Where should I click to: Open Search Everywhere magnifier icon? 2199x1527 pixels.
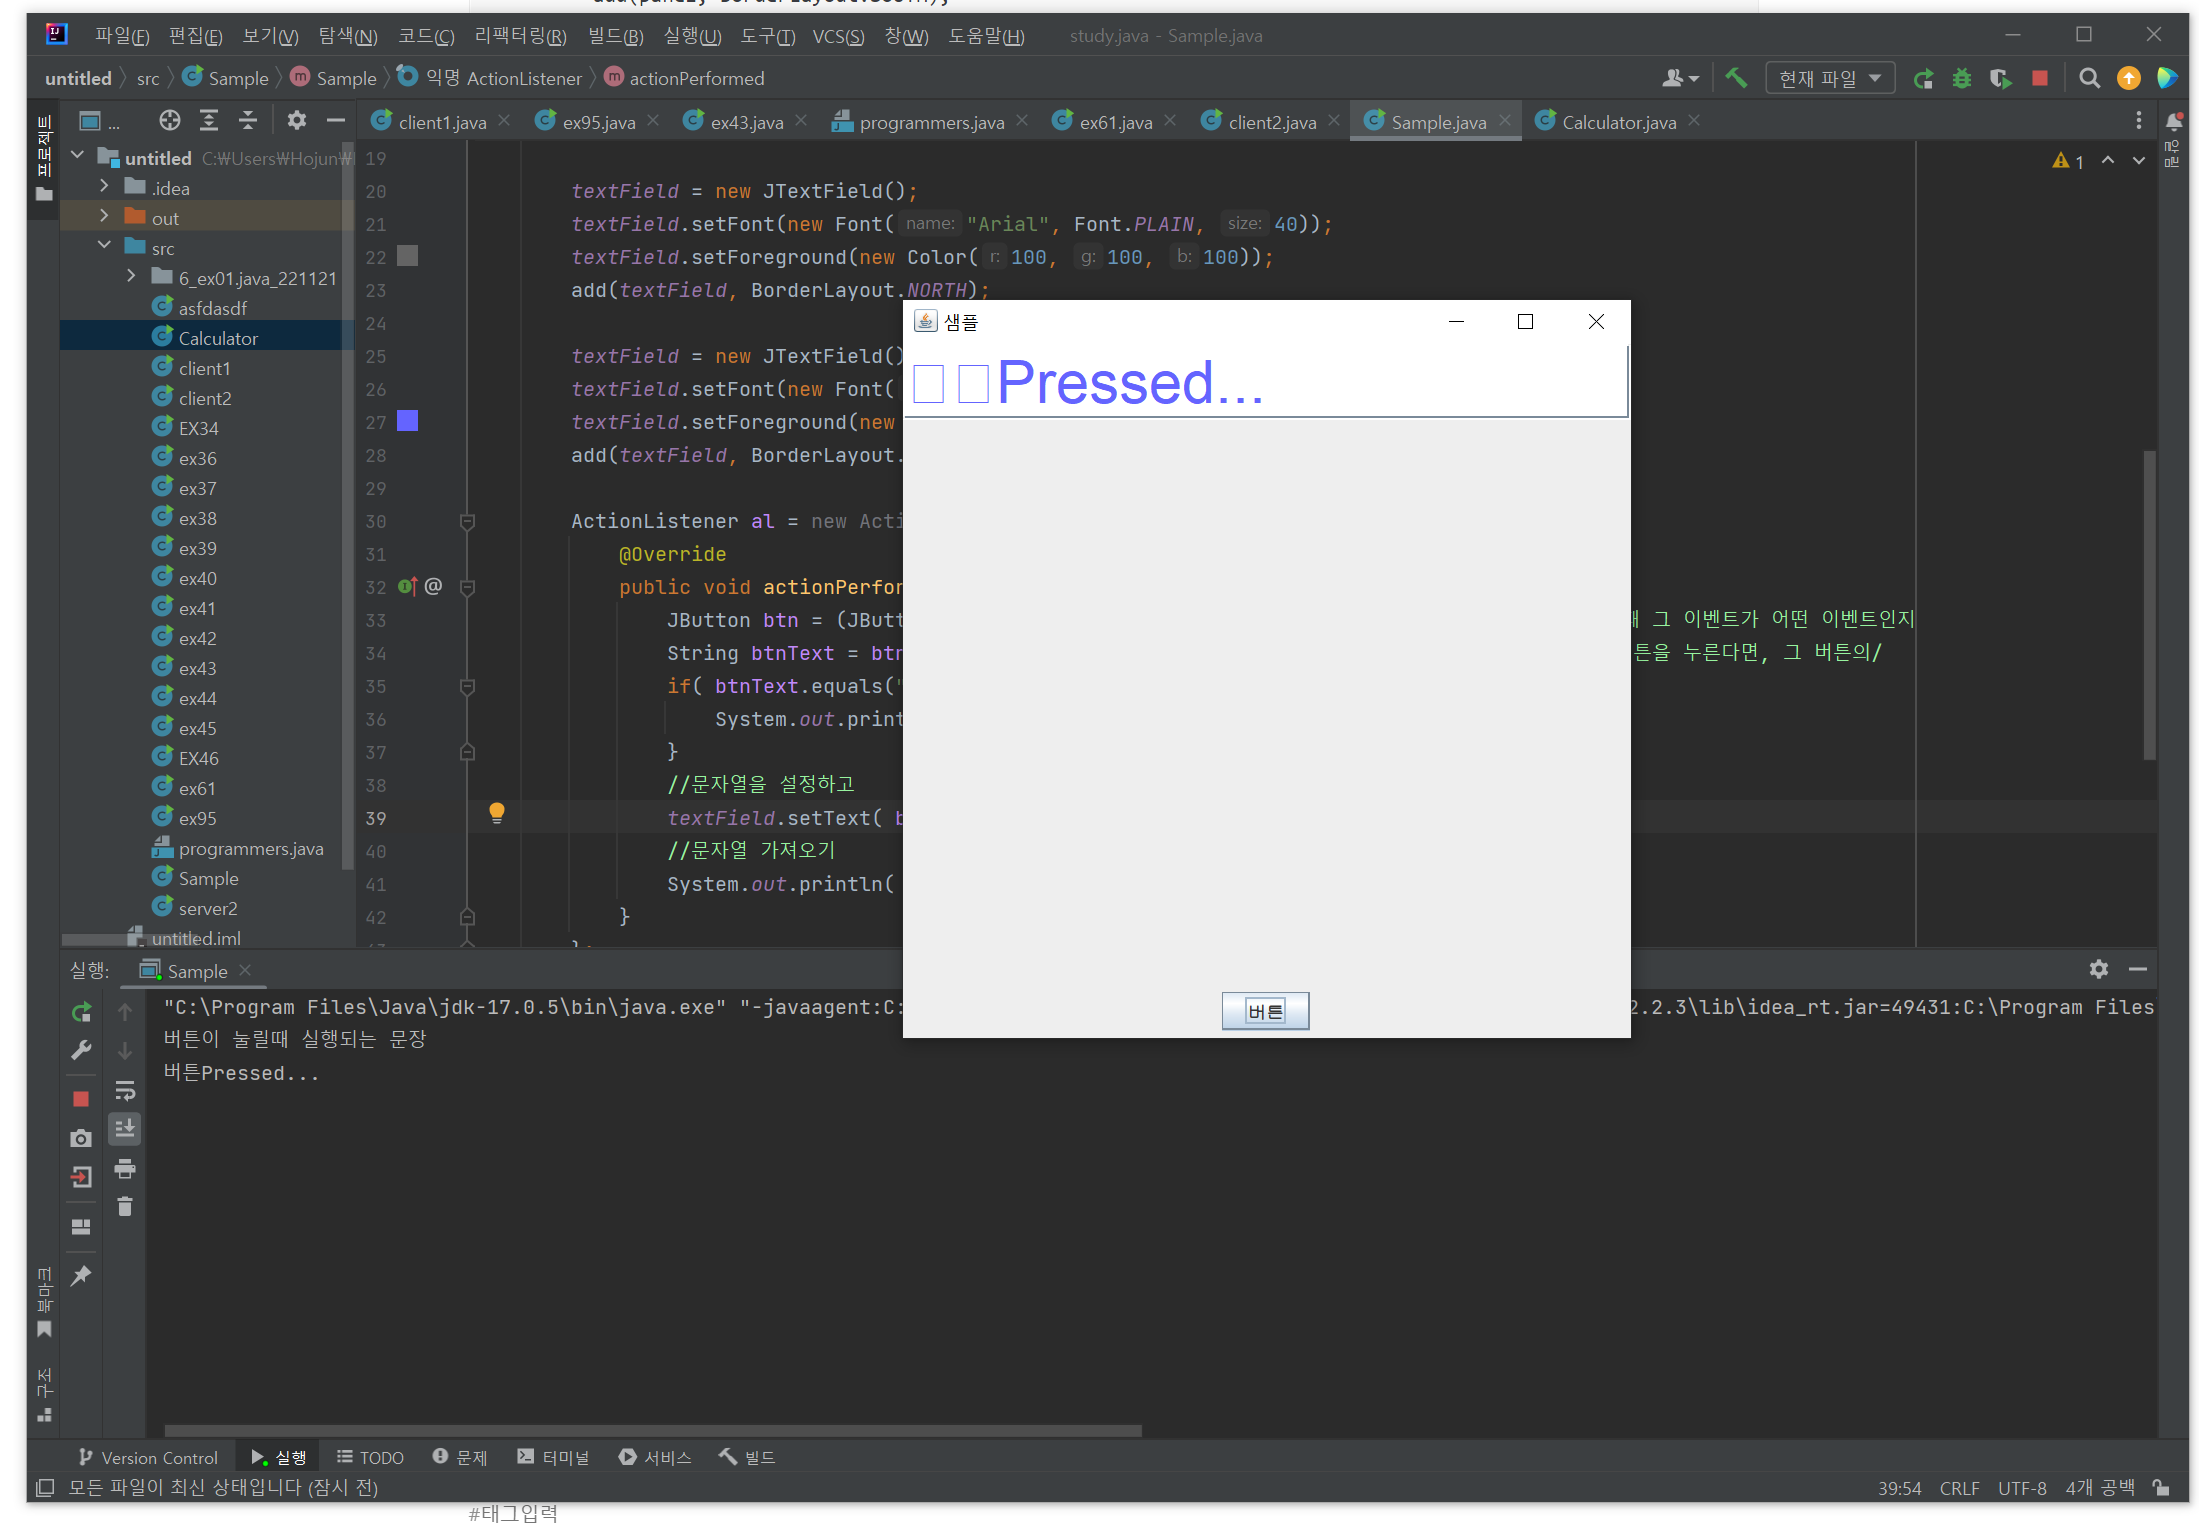coord(2088,78)
